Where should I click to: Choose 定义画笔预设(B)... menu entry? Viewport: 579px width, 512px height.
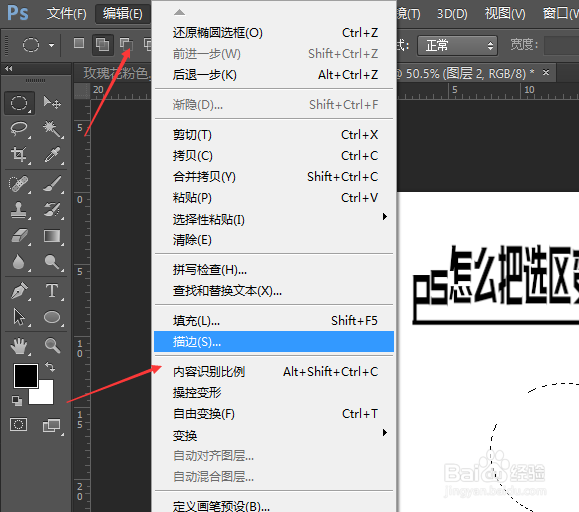pos(274,505)
